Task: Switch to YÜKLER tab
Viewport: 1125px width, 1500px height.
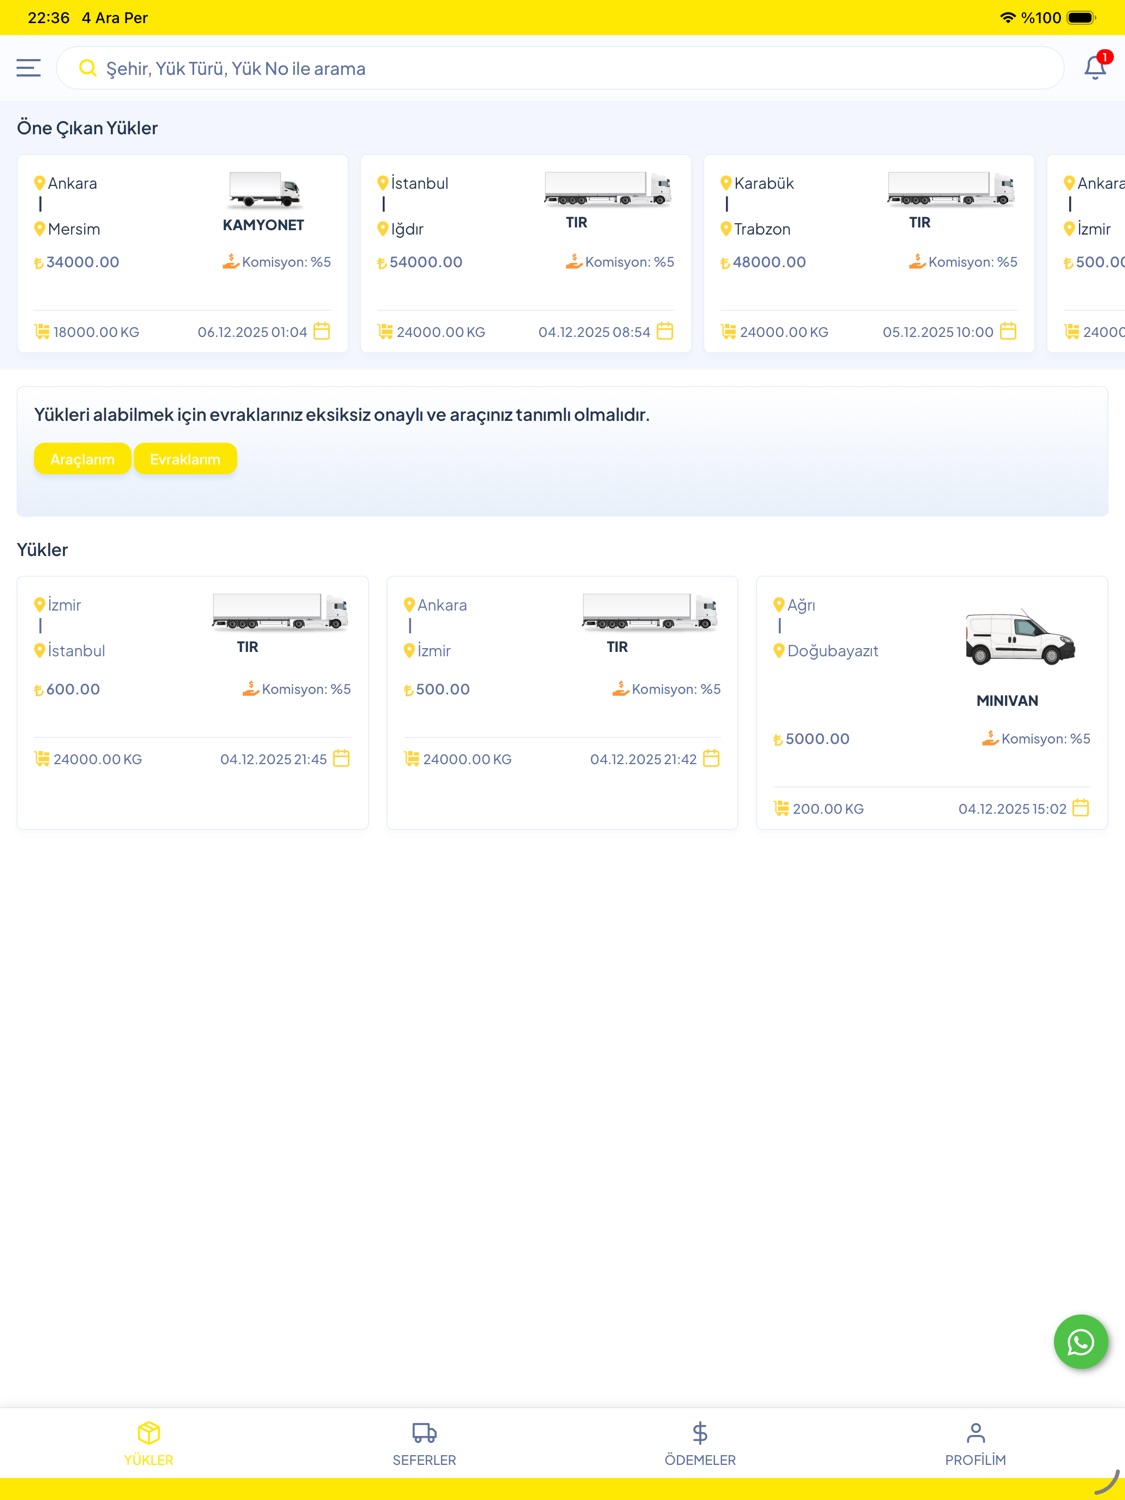Action: (x=149, y=1444)
